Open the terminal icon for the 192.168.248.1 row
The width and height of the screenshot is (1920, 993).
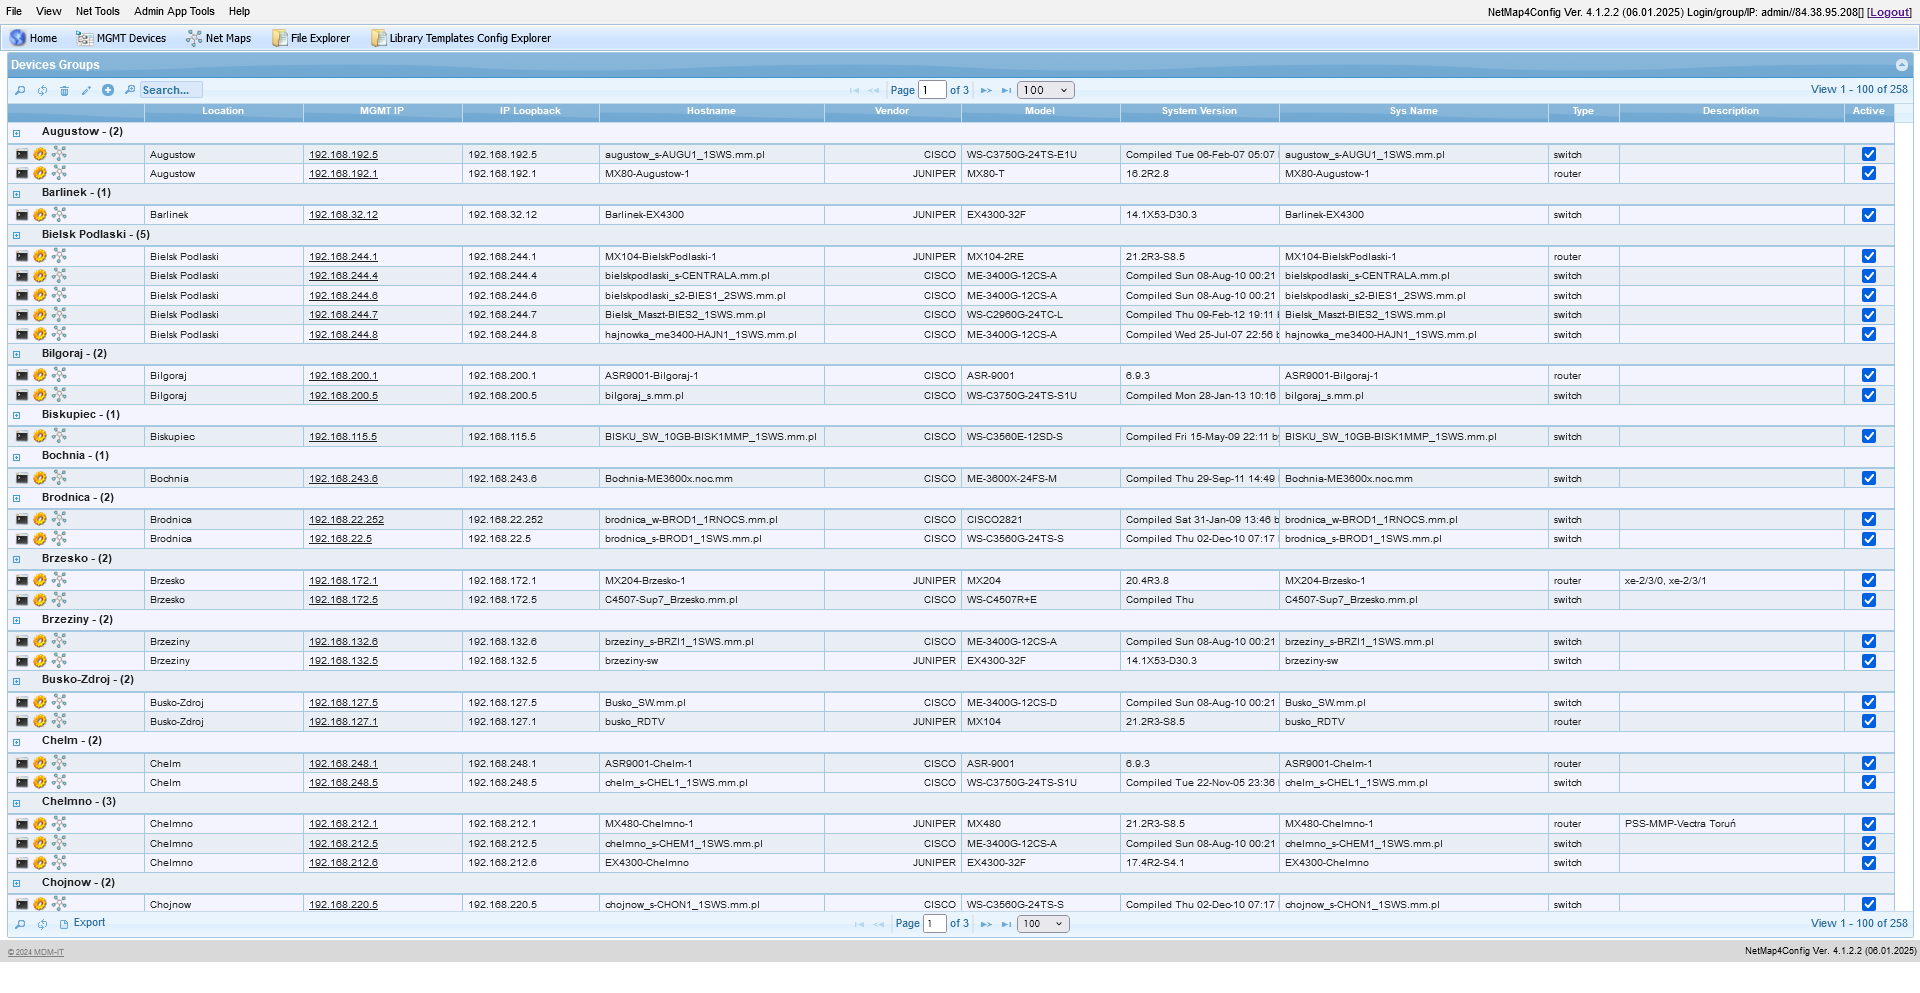[22, 763]
